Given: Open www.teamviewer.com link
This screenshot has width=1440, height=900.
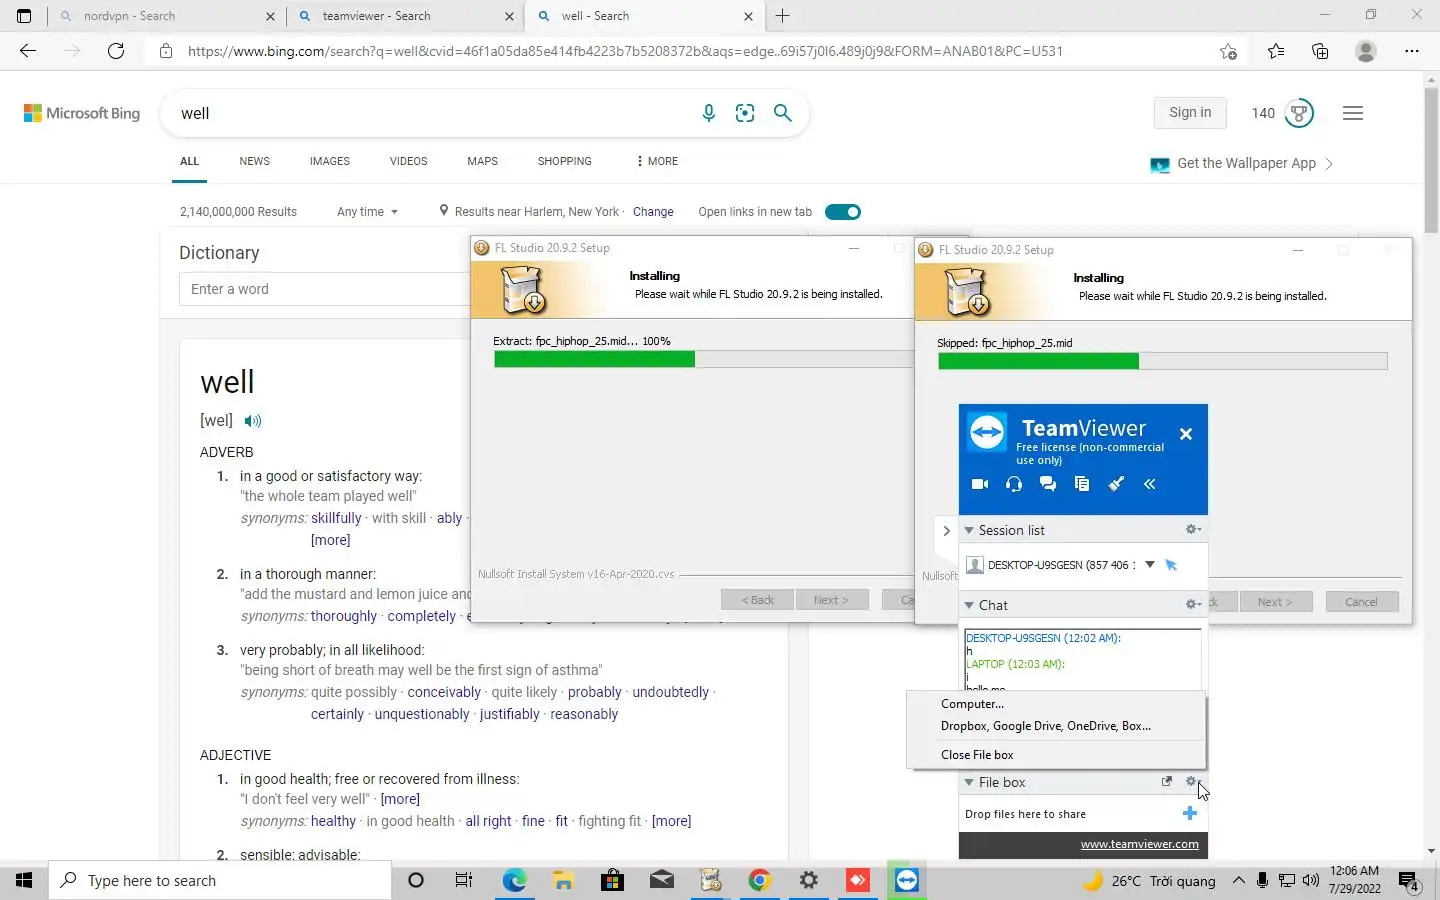Looking at the screenshot, I should [x=1139, y=844].
